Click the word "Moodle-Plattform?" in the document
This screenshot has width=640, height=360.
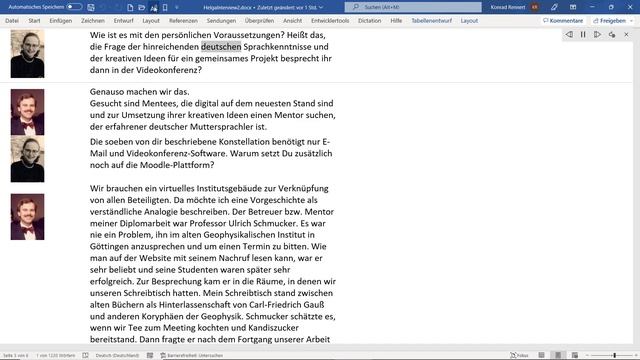click(177, 165)
